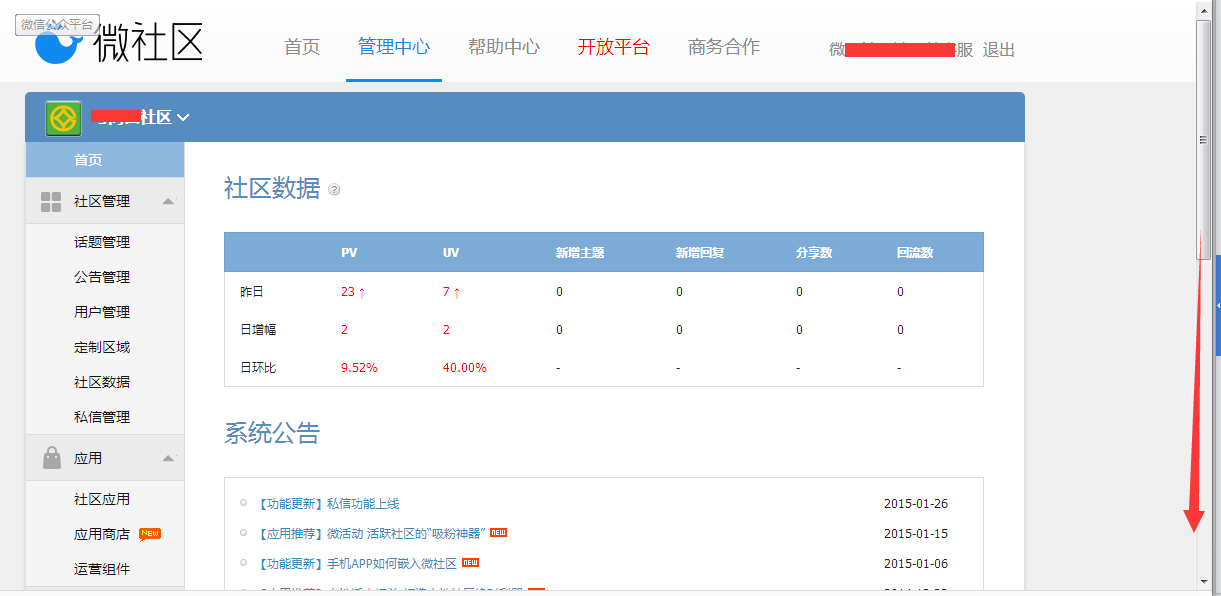
Task: Select 话题管理 in the sidebar
Action: pos(102,242)
